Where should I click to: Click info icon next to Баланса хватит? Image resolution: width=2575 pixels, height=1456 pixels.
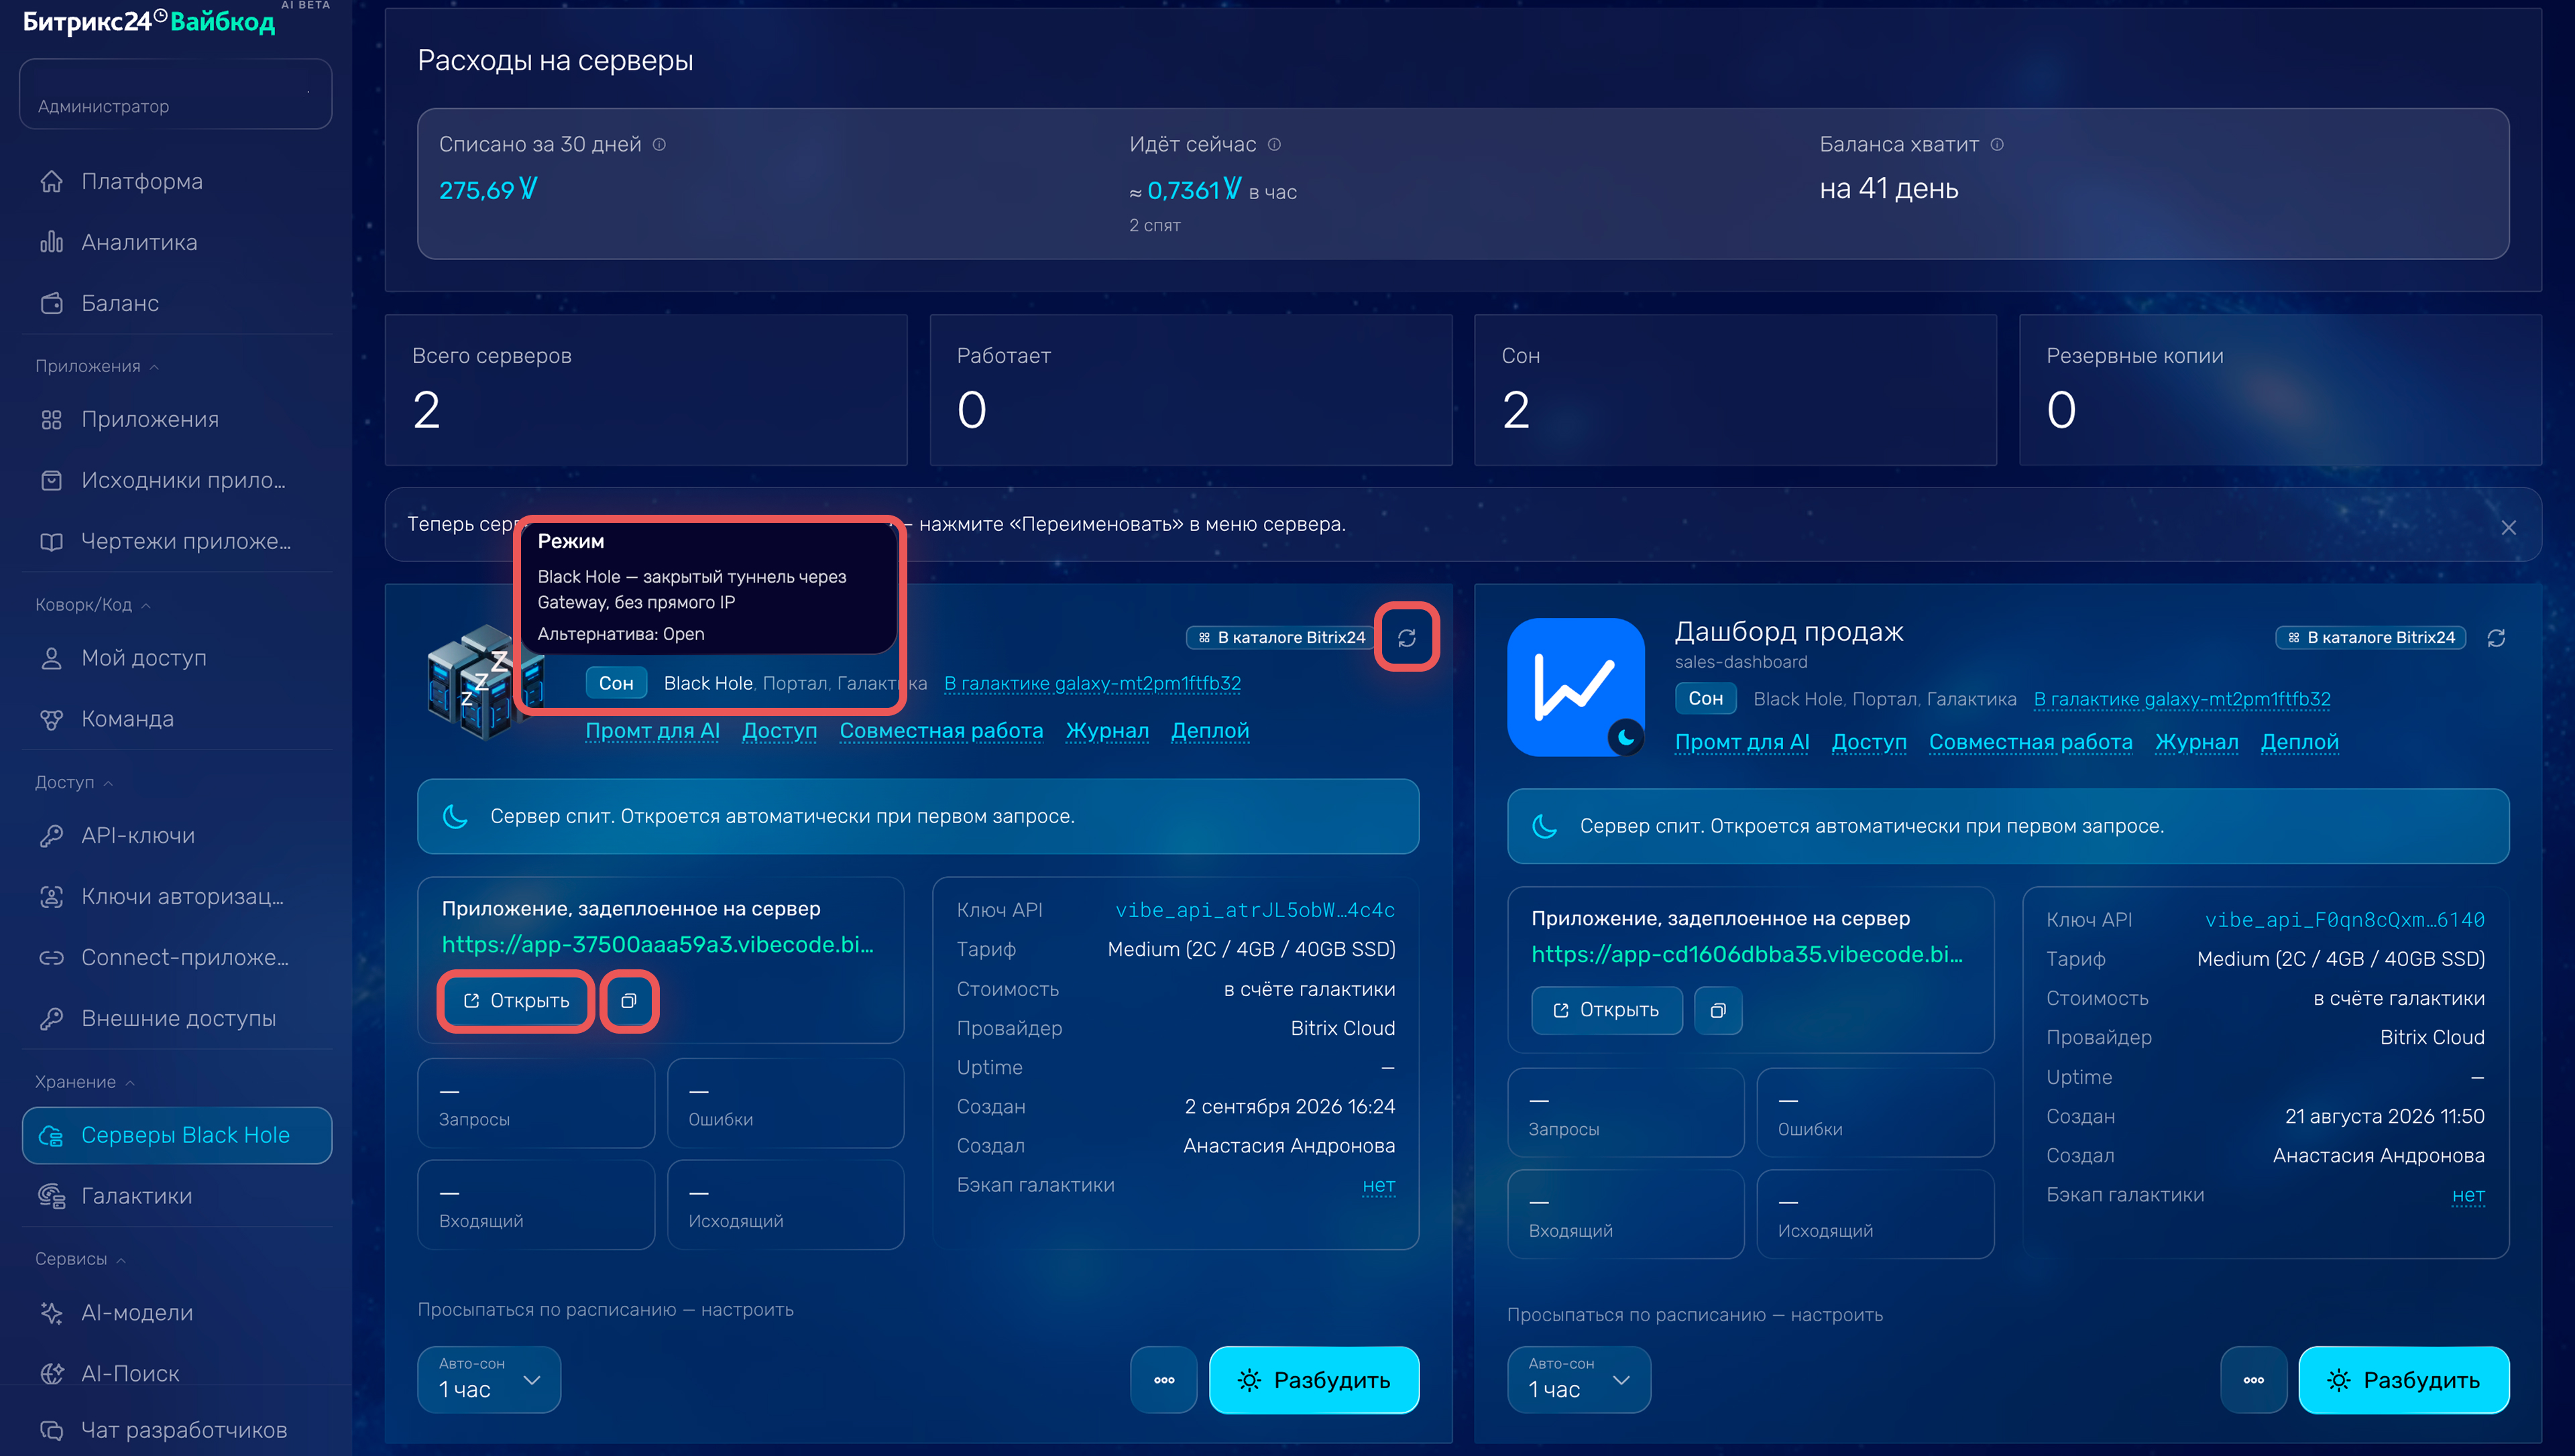[x=1997, y=144]
